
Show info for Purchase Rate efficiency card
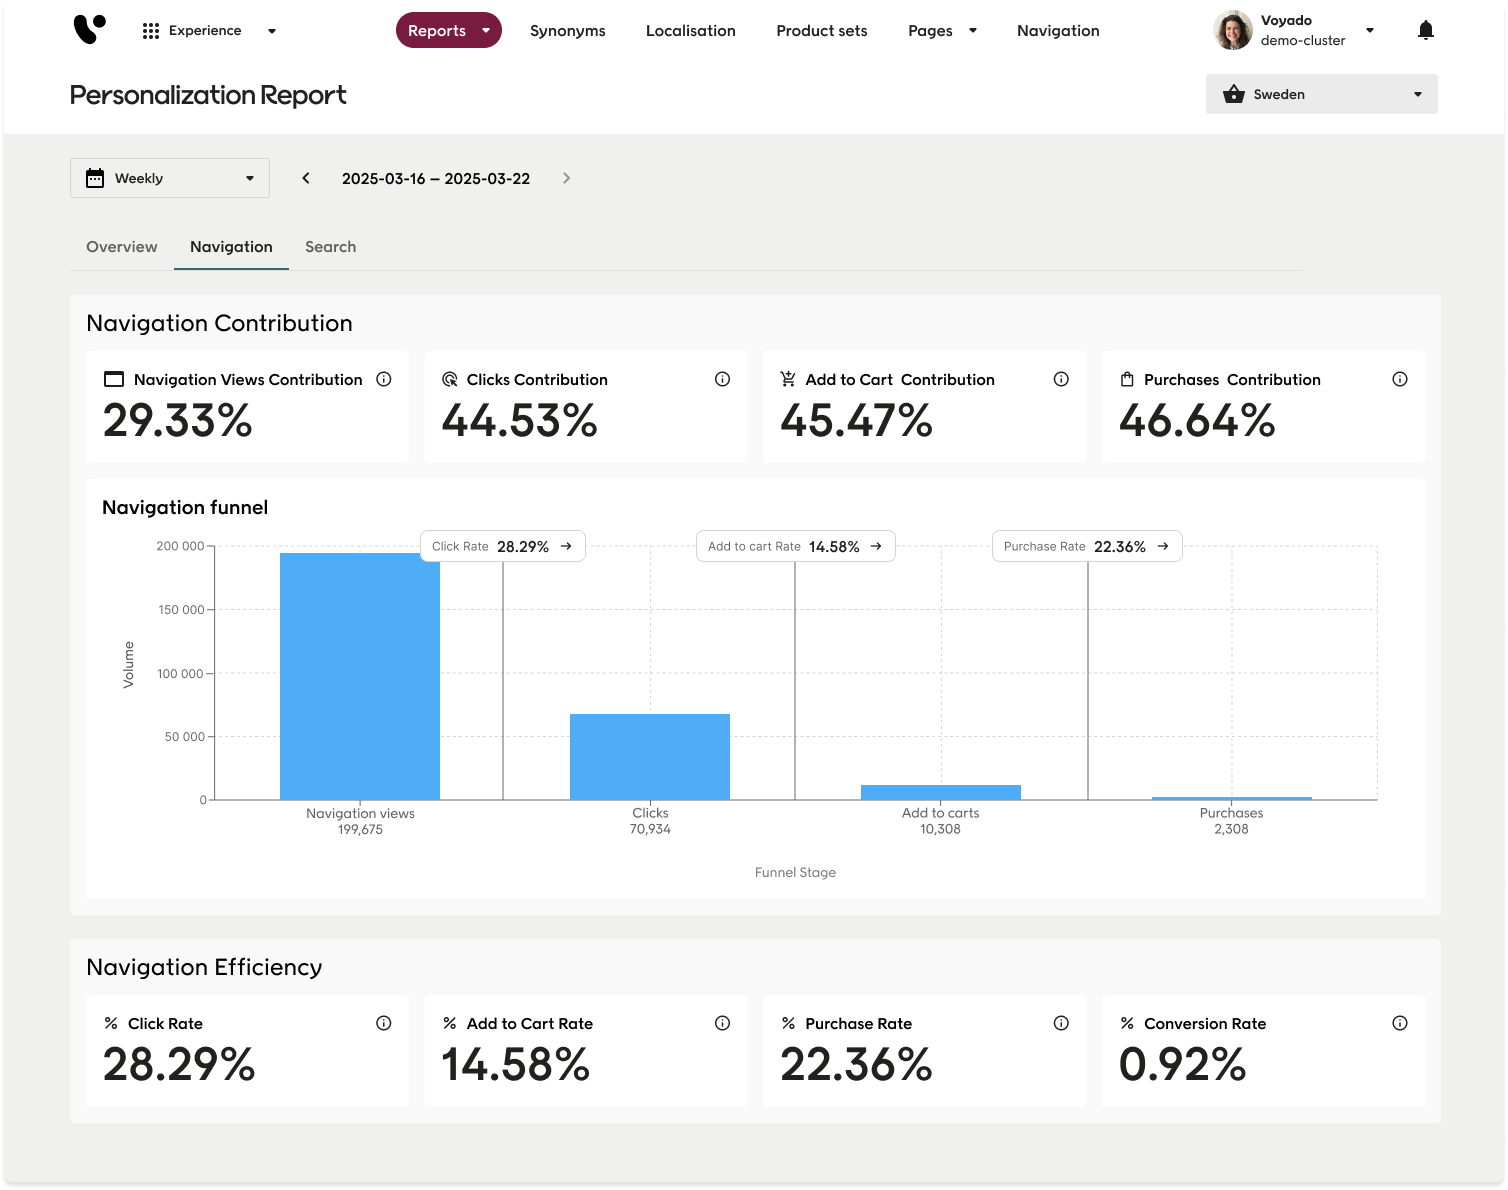pyautogui.click(x=1061, y=1023)
